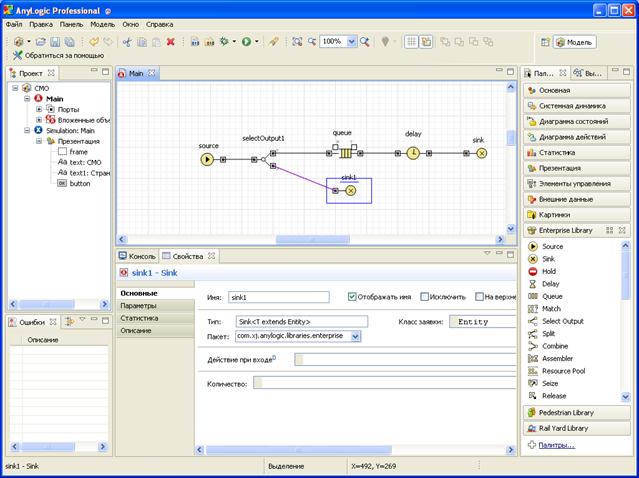Pick Source from Enterprise Library palette
639x478 pixels.
(x=546, y=247)
